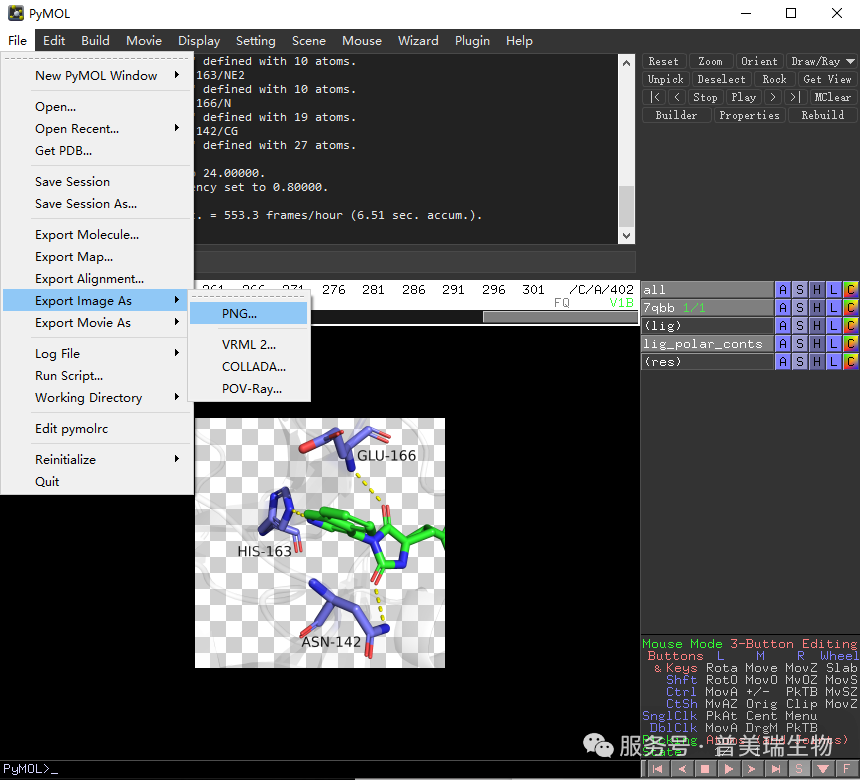The height and width of the screenshot is (780, 860).
Task: Click the Deselect button
Action: pyautogui.click(x=721, y=80)
